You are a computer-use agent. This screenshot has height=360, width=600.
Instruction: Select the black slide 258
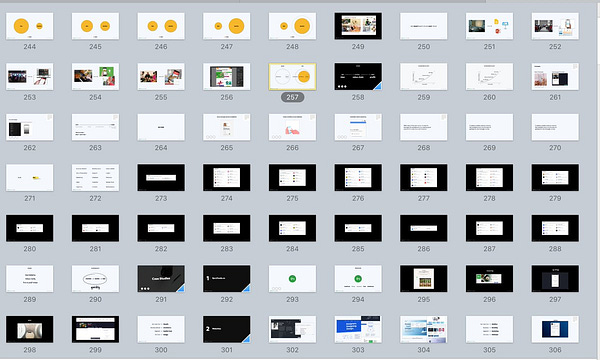(358, 77)
